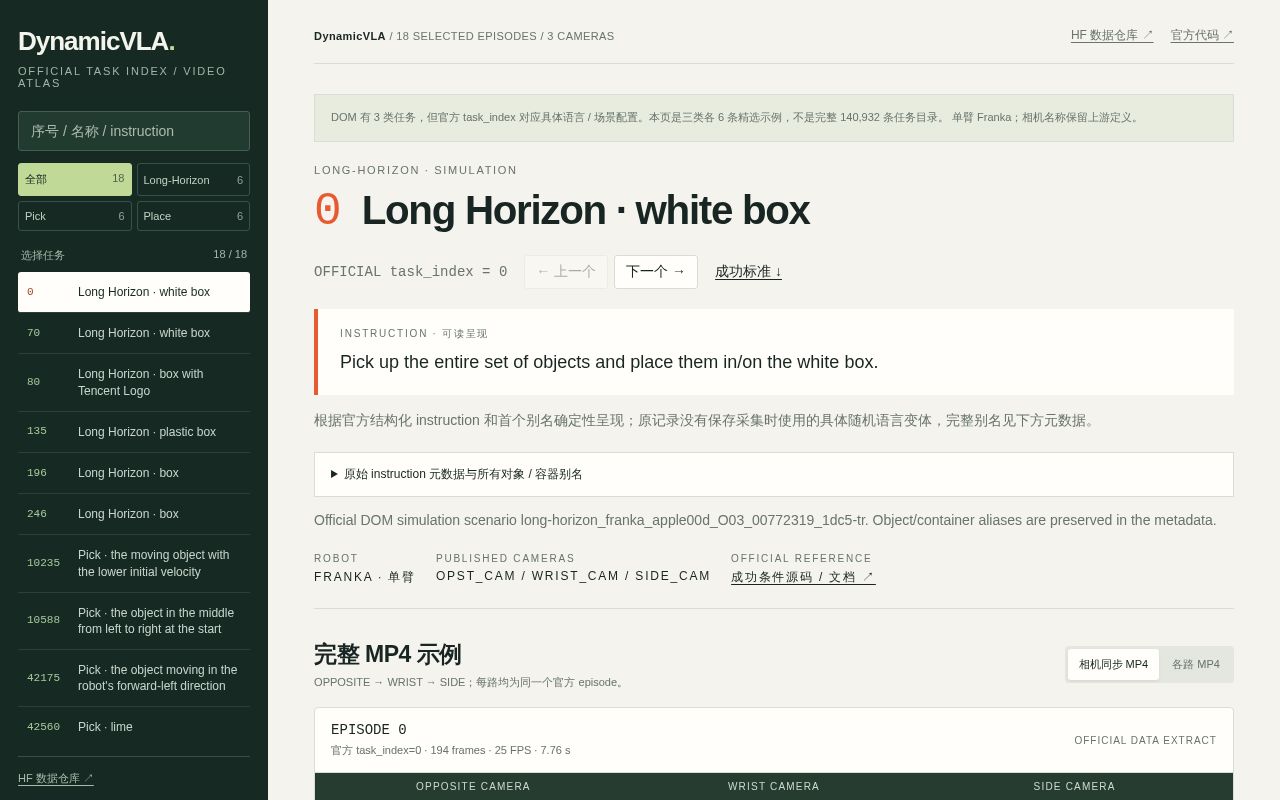Click DynamicVLA breadcrumb in top header

click(350, 36)
